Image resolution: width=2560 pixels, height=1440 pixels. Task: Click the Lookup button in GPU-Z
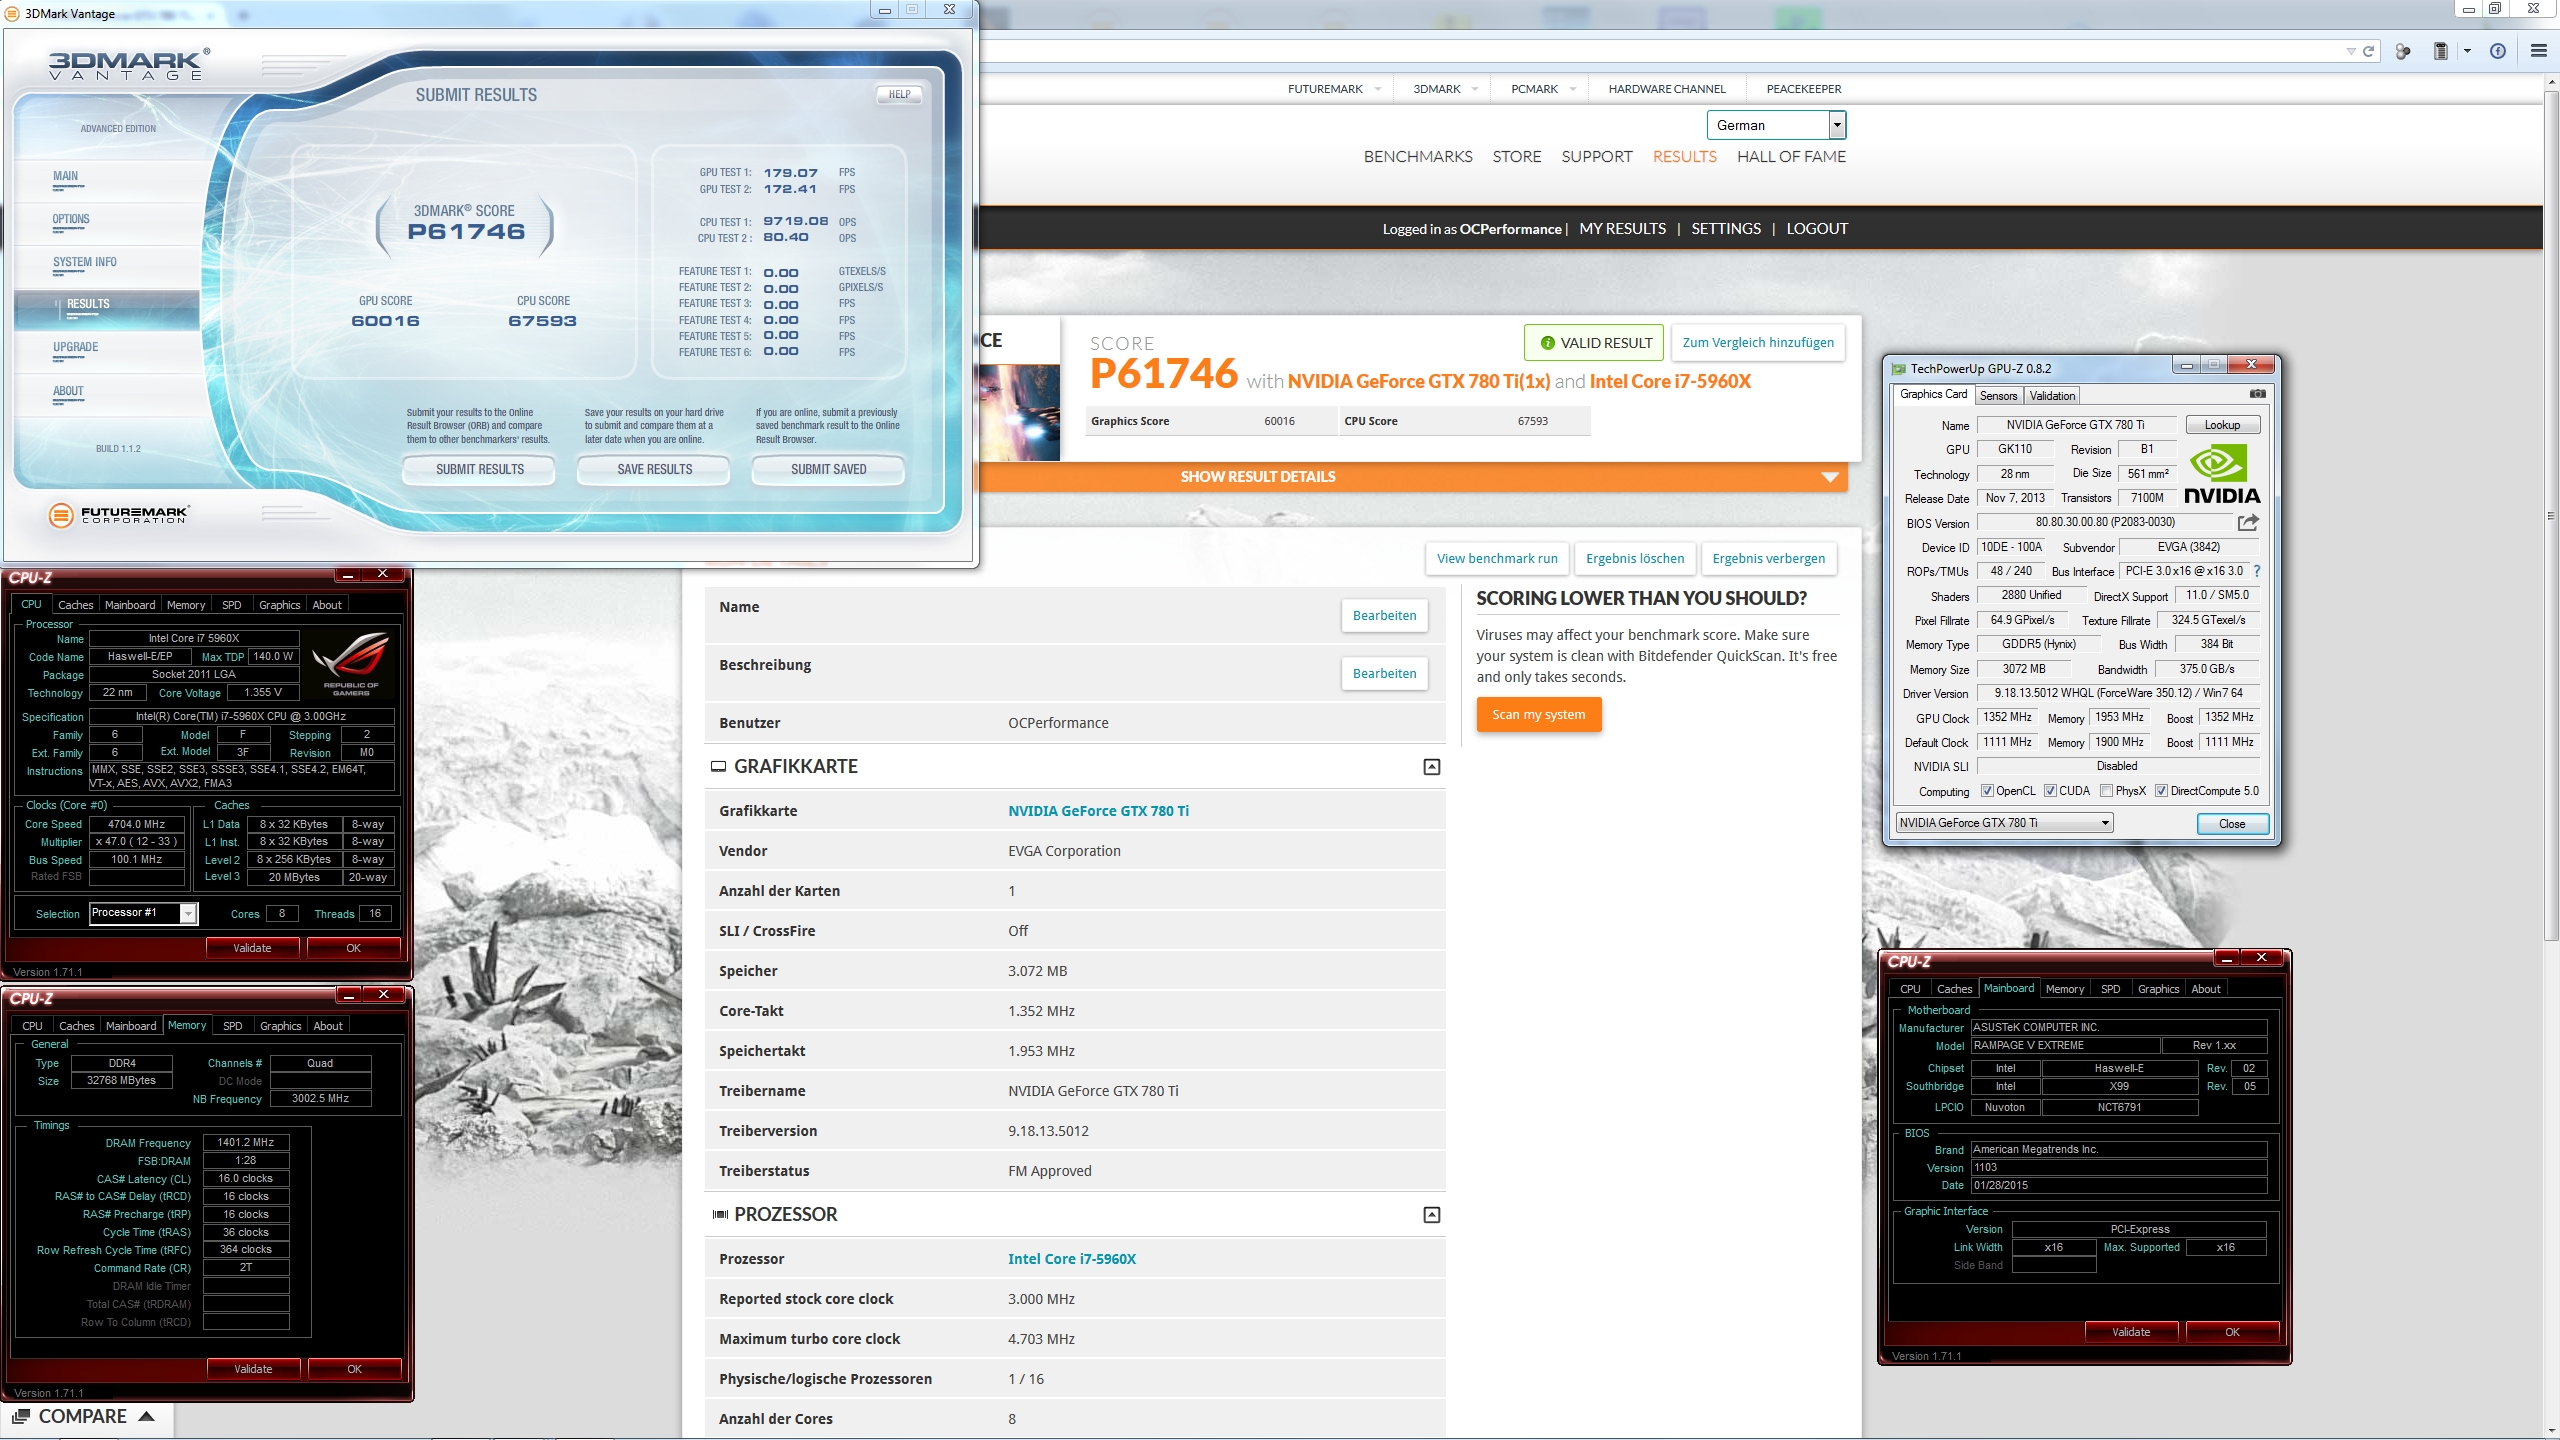click(x=2222, y=425)
